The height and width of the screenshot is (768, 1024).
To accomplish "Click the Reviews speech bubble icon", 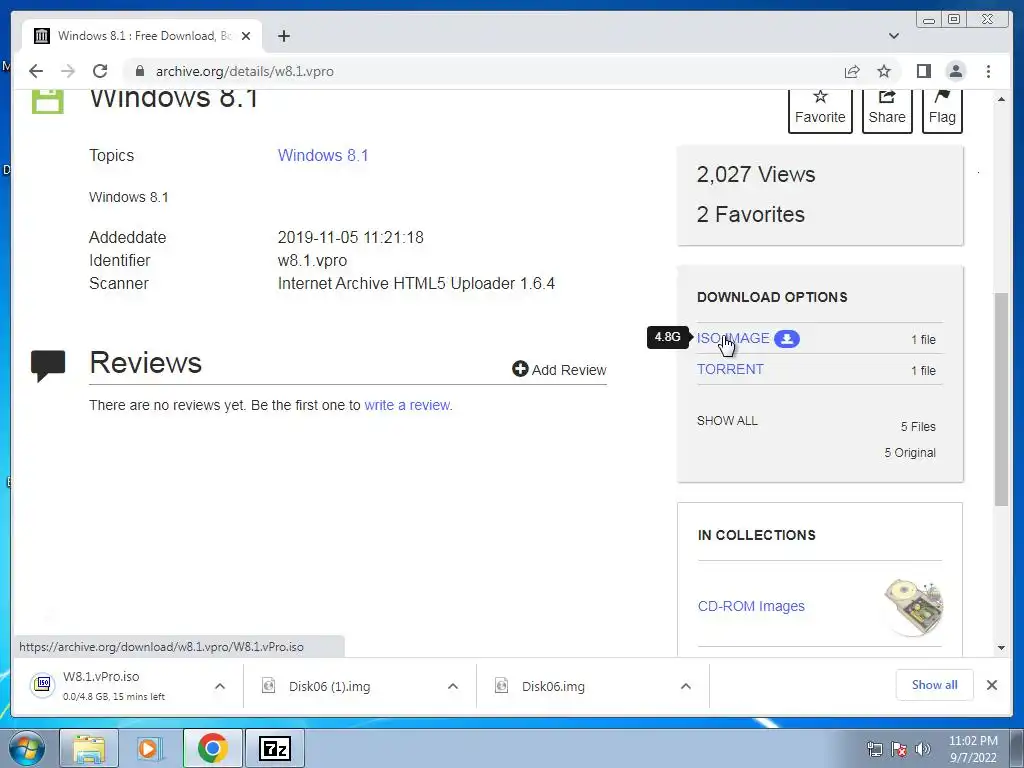I will [48, 366].
